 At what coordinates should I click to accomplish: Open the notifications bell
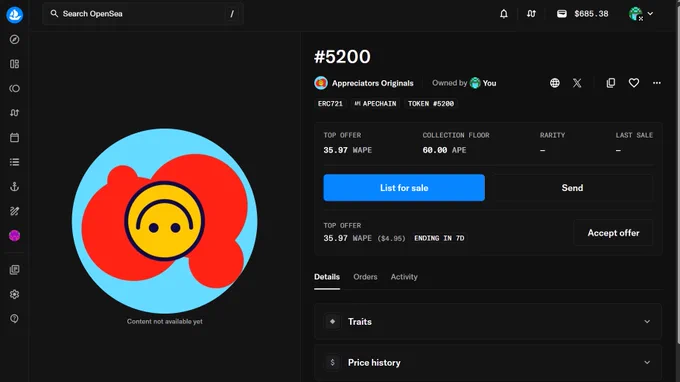pyautogui.click(x=503, y=14)
